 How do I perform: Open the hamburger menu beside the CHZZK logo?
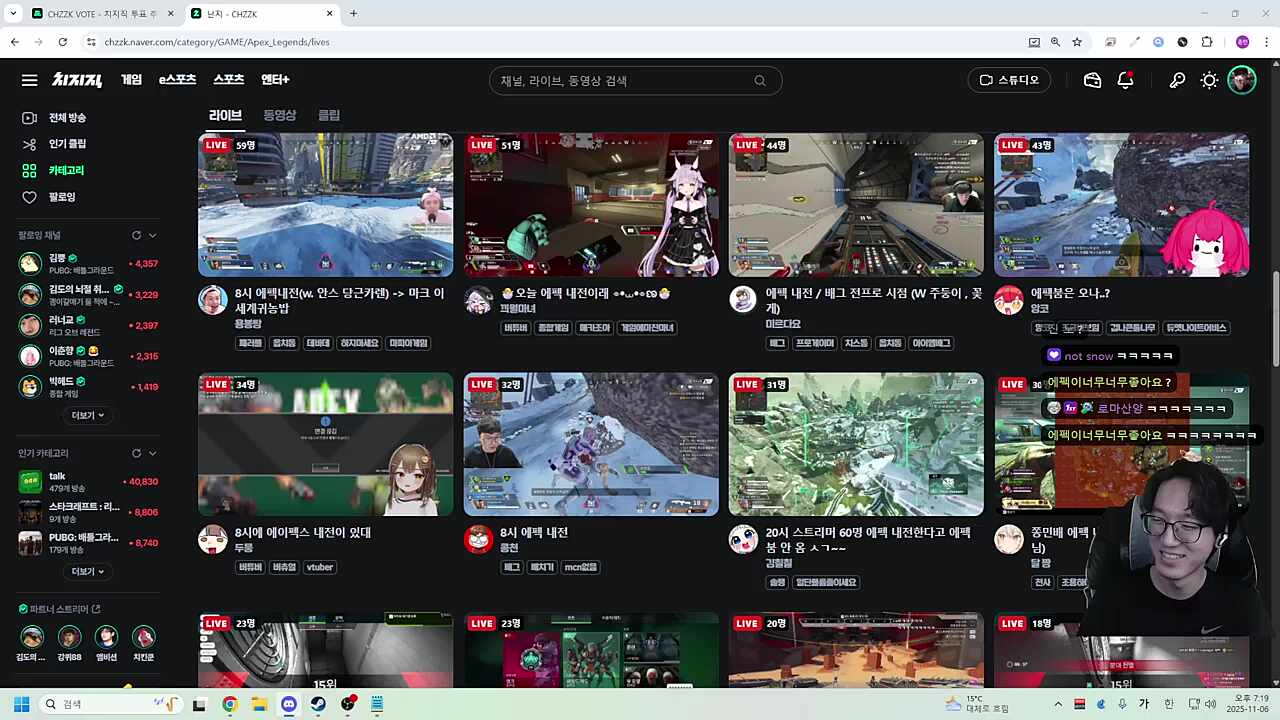(29, 80)
